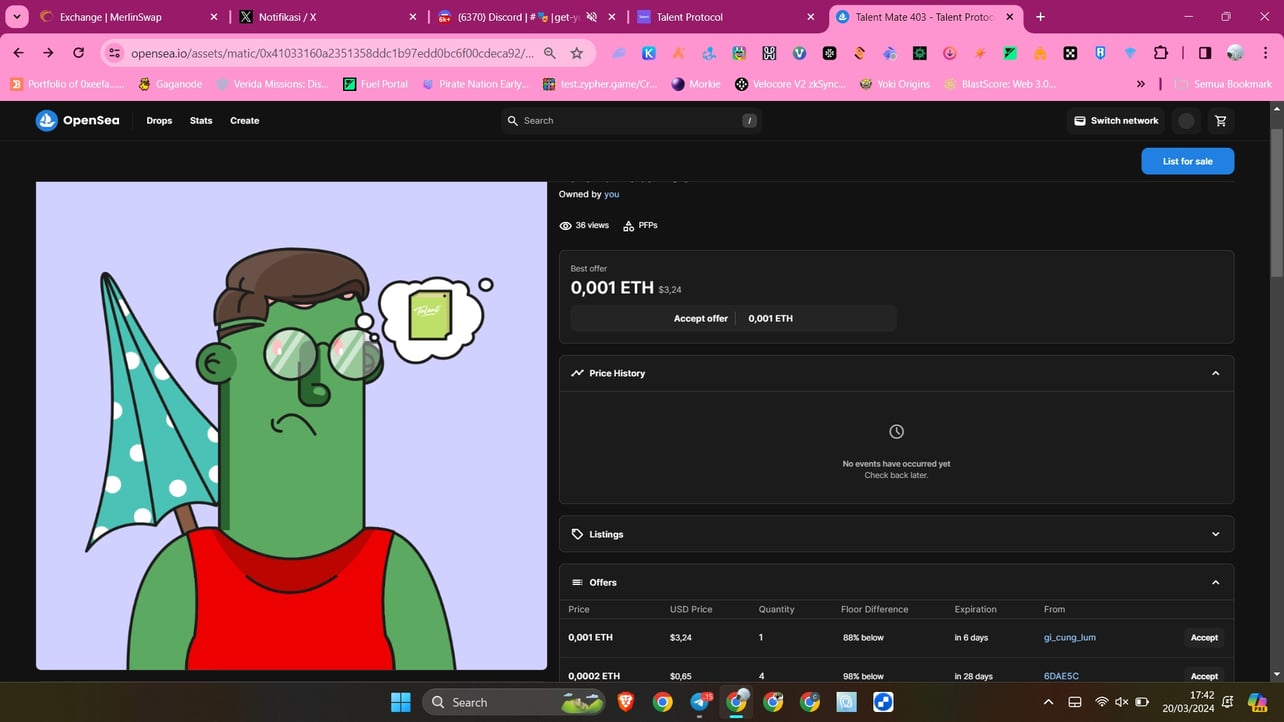Open the Yoki Origins bookmark
The width and height of the screenshot is (1284, 722).
click(896, 84)
